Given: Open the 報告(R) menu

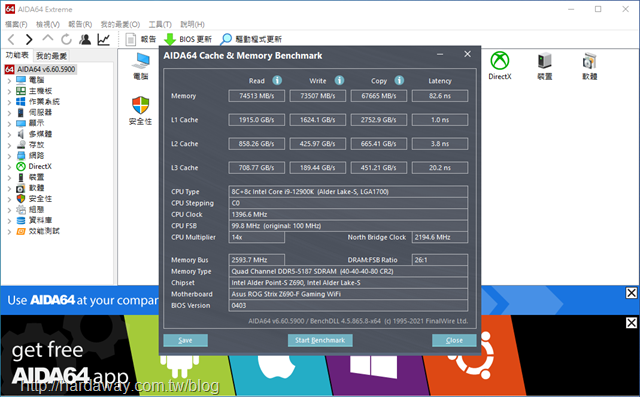Looking at the screenshot, I should [x=80, y=24].
